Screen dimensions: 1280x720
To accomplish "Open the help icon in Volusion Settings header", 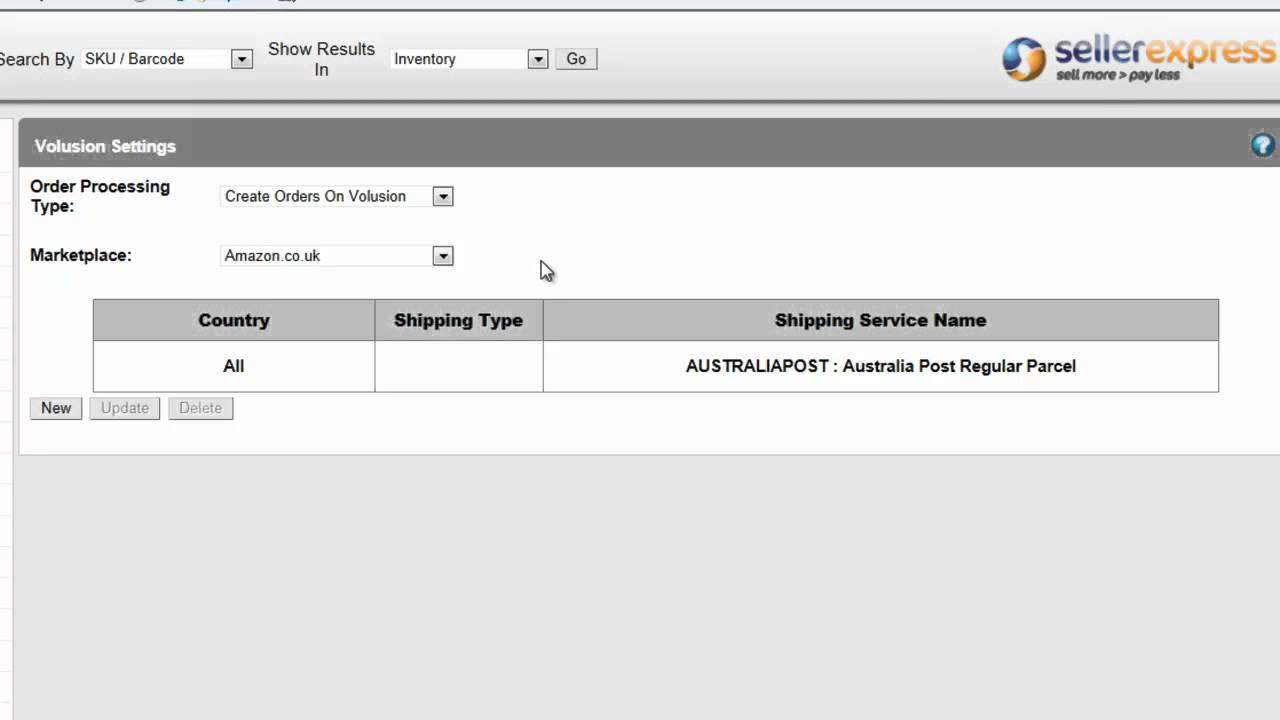I will tap(1263, 145).
